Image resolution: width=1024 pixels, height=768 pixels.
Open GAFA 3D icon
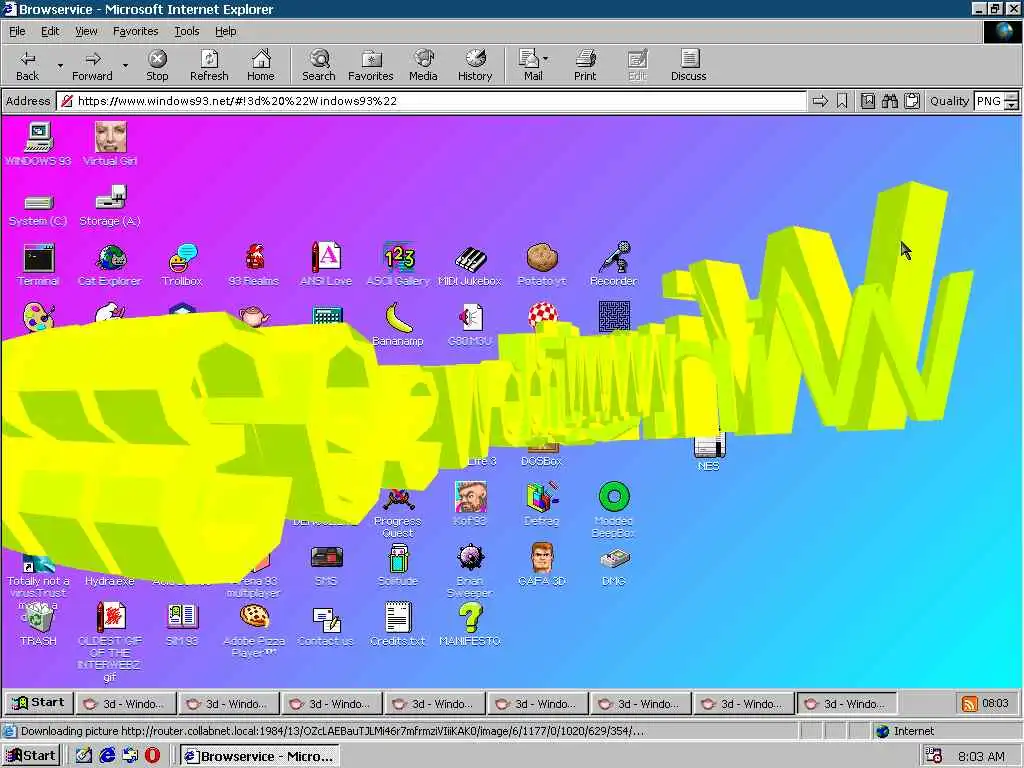pos(541,566)
